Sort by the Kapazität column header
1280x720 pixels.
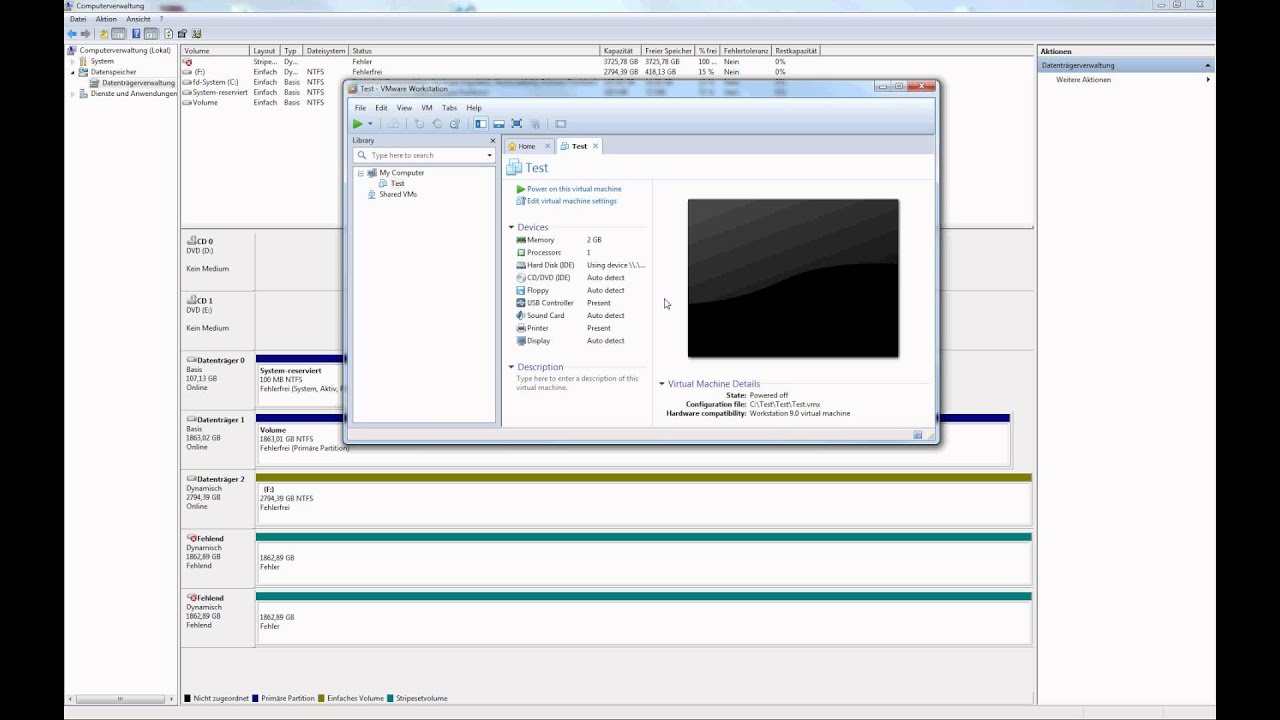tap(622, 51)
